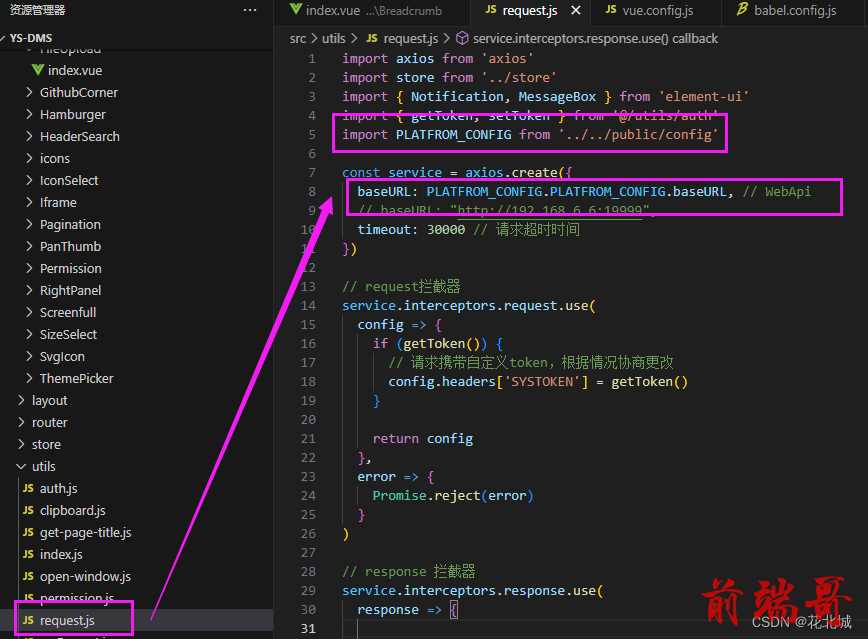Open the explorer more actions ellipsis
Image resolution: width=868 pixels, height=639 pixels.
coord(250,10)
